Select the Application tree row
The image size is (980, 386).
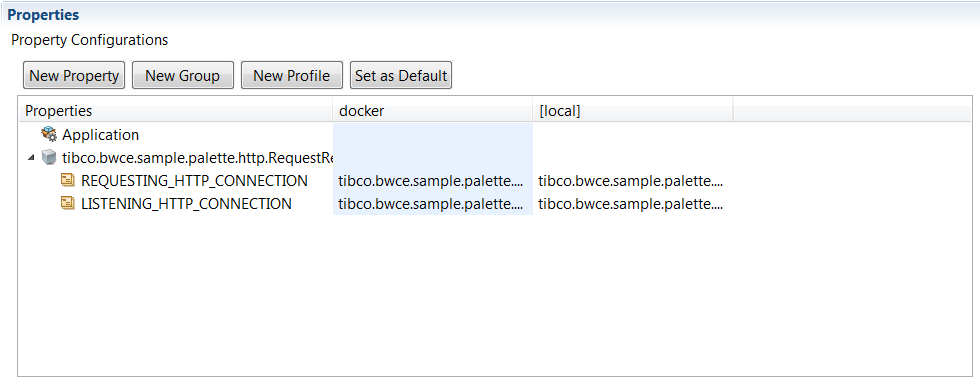pyautogui.click(x=101, y=134)
